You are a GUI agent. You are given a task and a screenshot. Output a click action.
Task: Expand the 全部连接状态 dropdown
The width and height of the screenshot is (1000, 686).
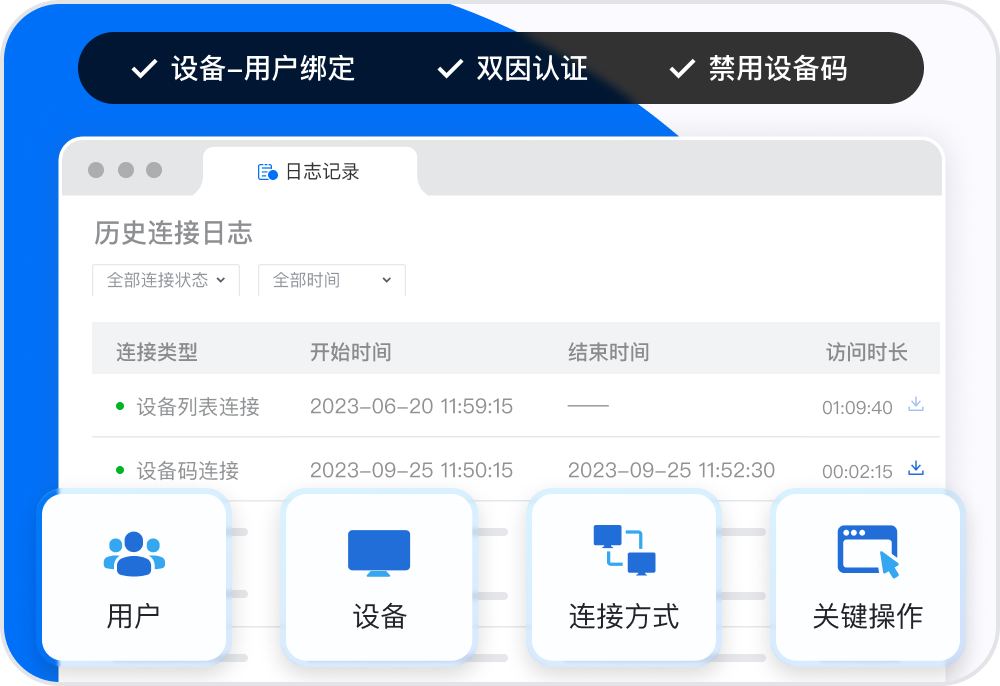[166, 280]
